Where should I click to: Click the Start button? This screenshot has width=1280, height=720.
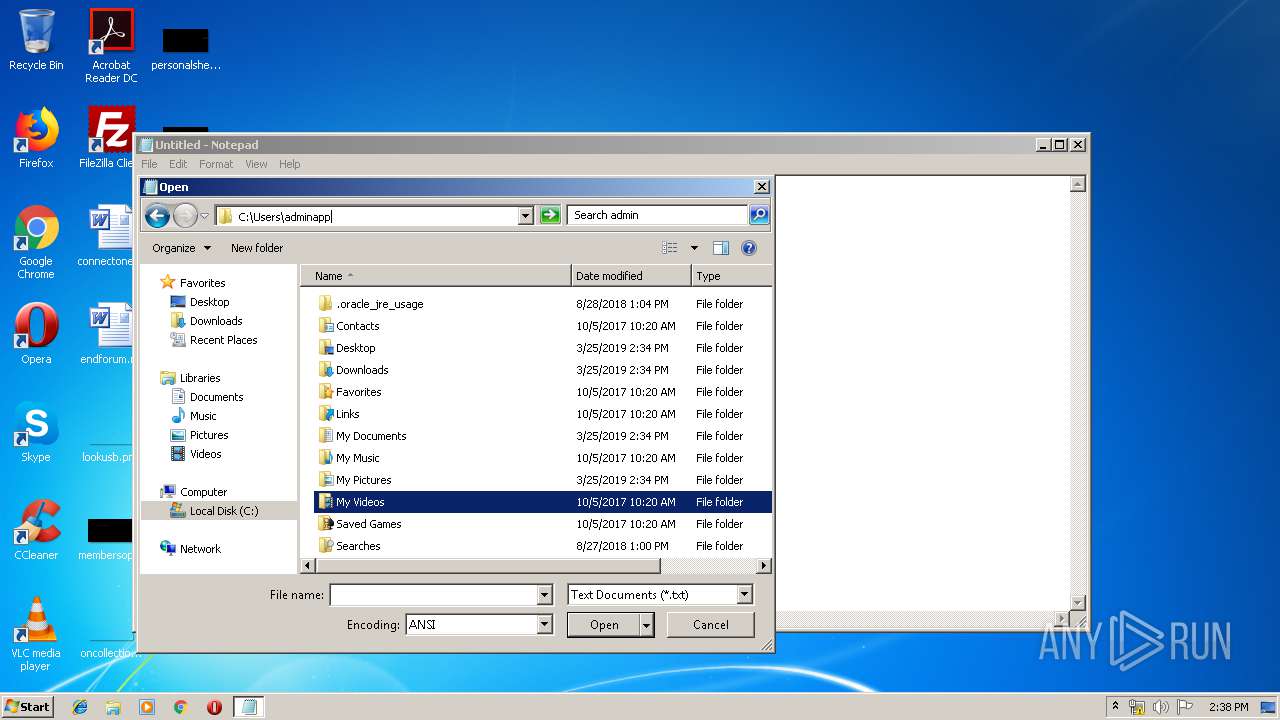click(28, 707)
